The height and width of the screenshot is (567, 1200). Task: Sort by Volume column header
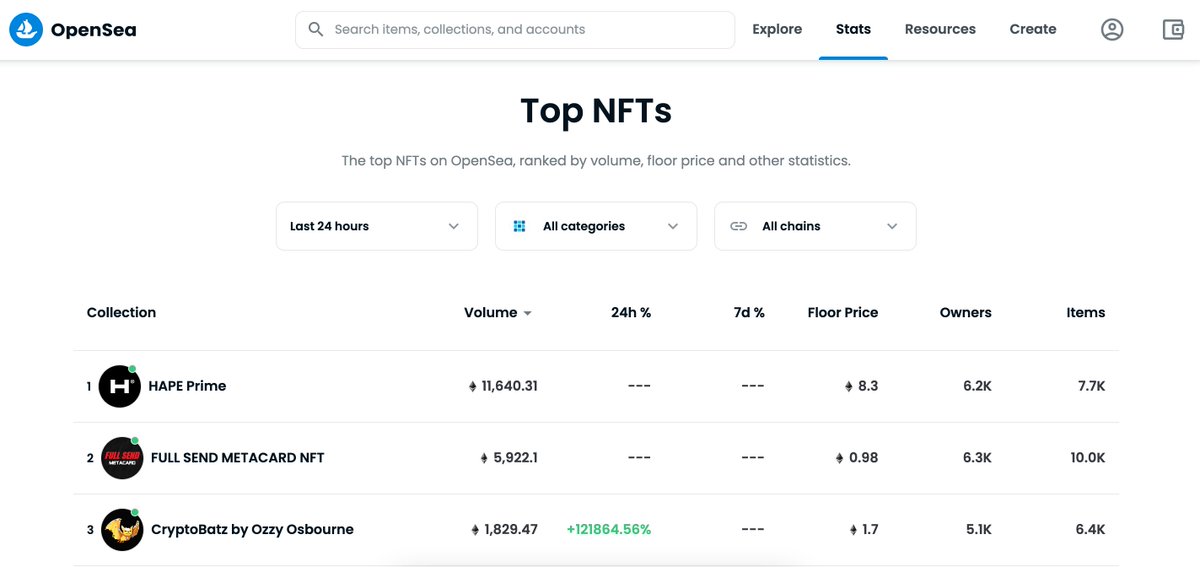[491, 313]
